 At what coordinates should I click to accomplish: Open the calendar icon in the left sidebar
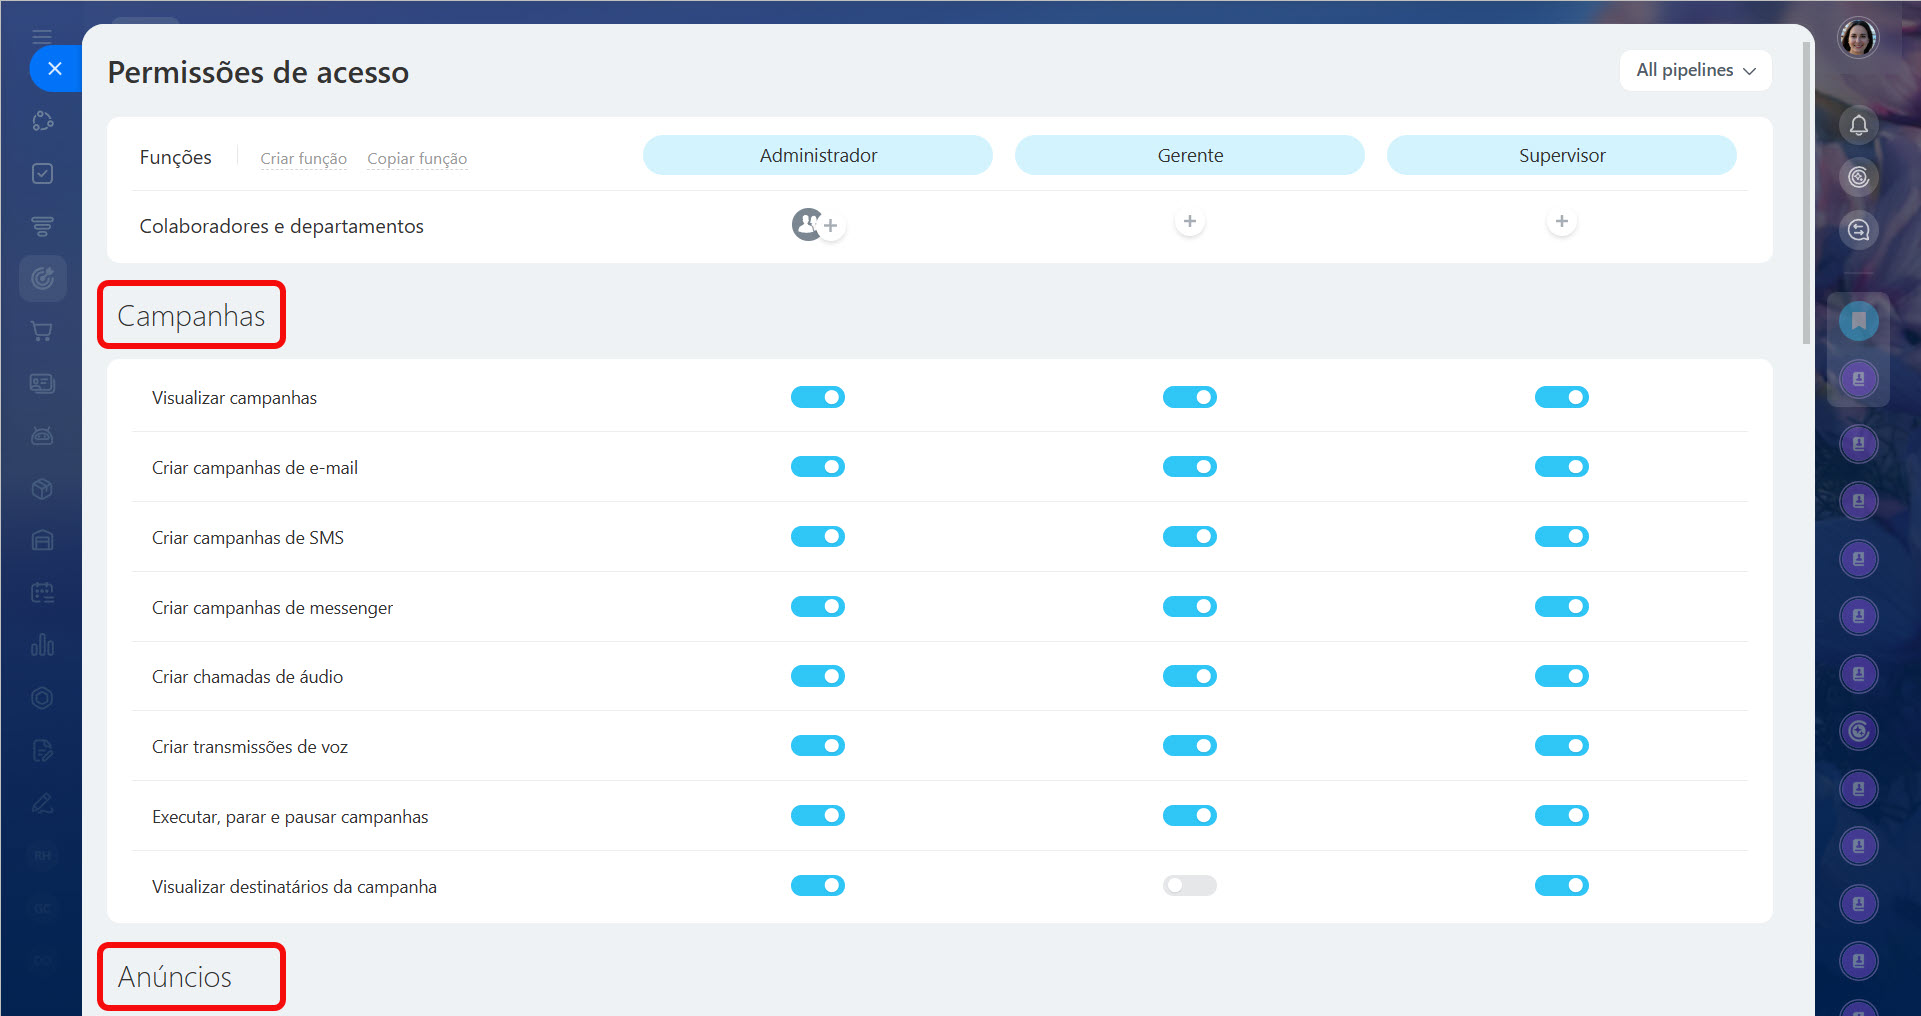[42, 593]
